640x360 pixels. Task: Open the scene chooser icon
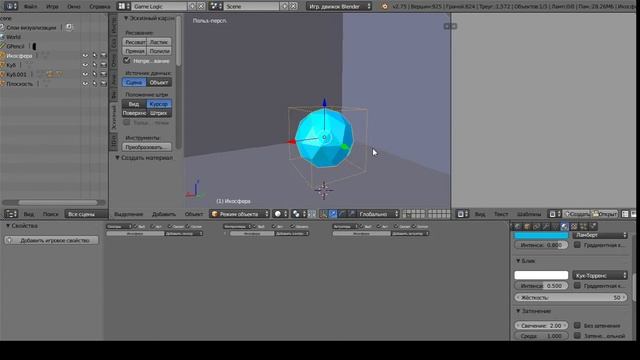click(x=216, y=6)
